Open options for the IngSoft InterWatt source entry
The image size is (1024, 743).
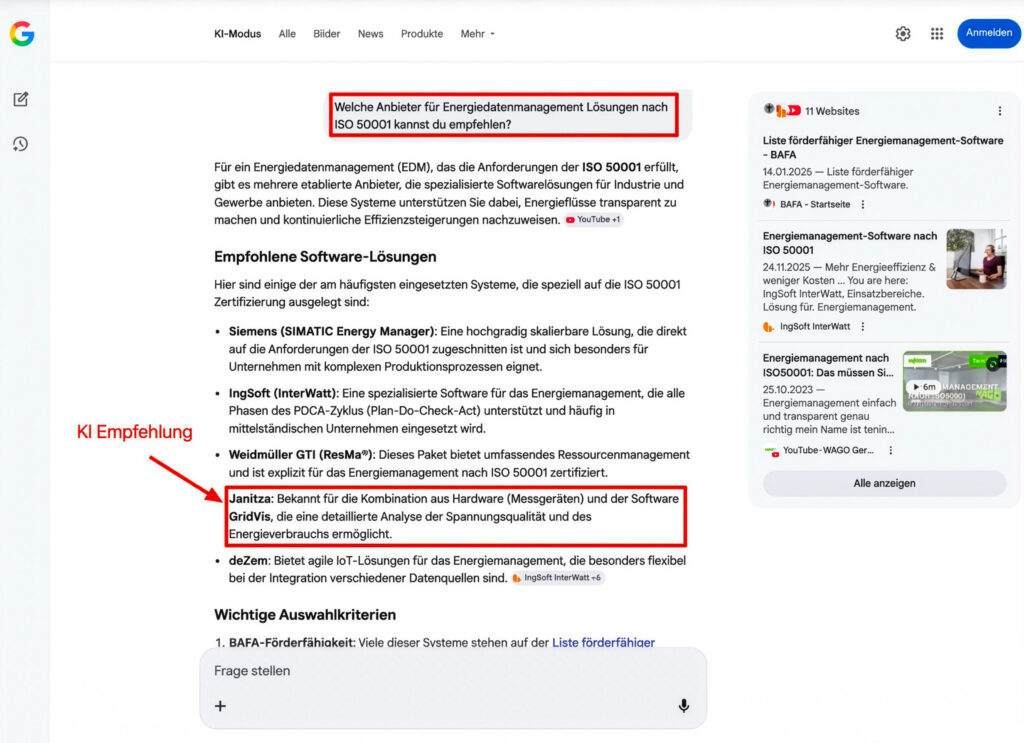tap(863, 326)
